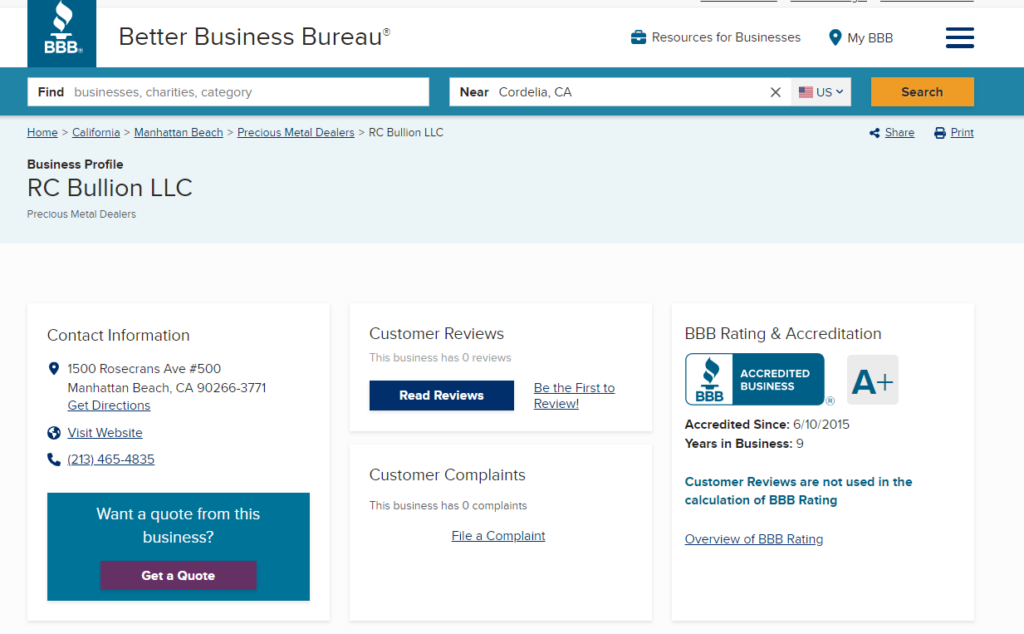Click the Print link
Image resolution: width=1024 pixels, height=634 pixels.
[962, 133]
